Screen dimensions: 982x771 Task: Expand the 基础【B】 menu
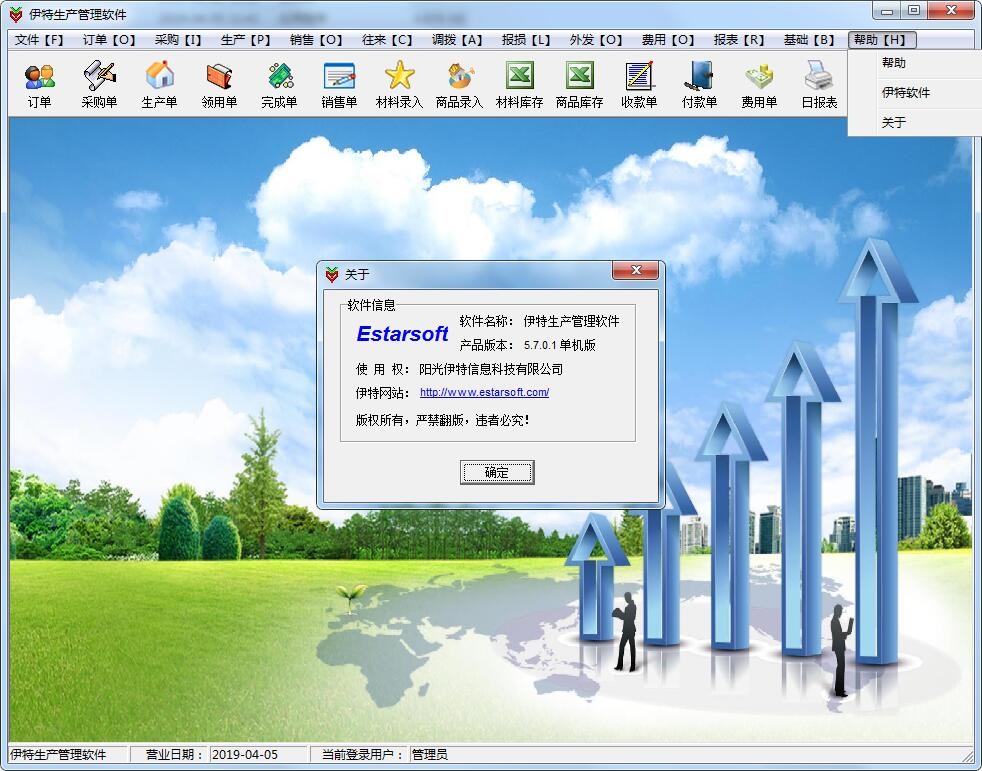point(809,40)
